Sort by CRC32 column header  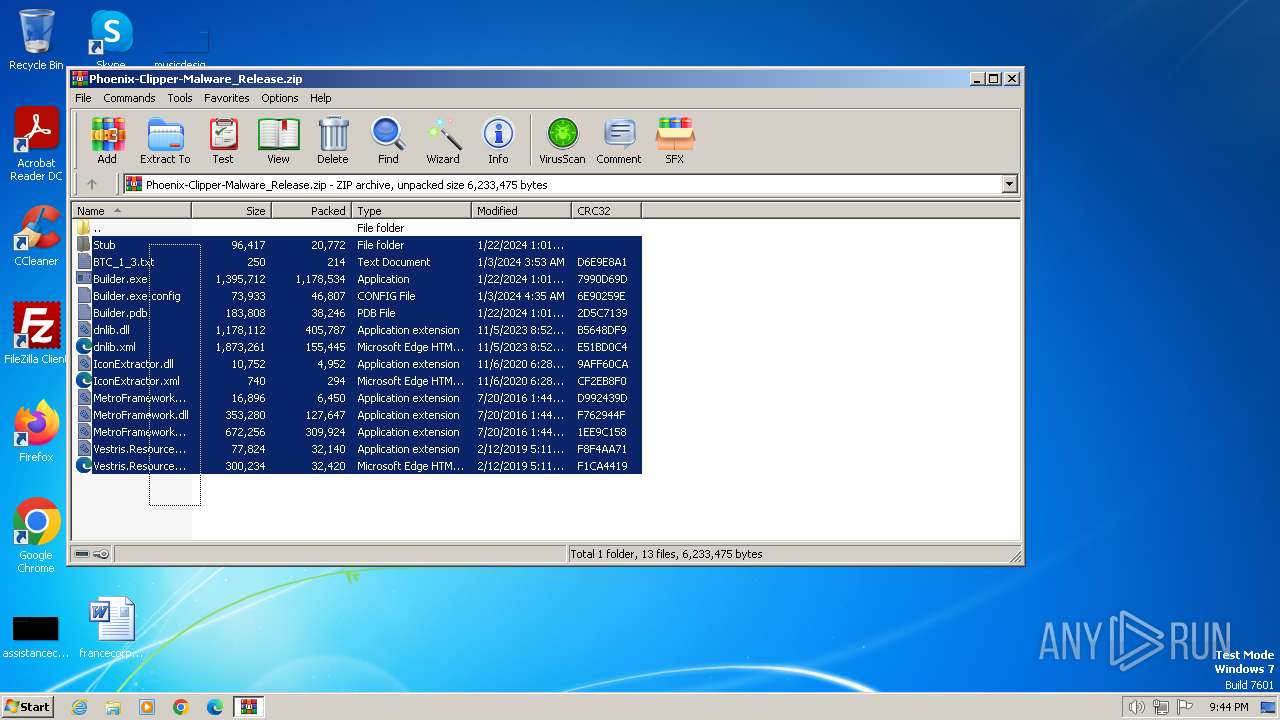pos(606,211)
